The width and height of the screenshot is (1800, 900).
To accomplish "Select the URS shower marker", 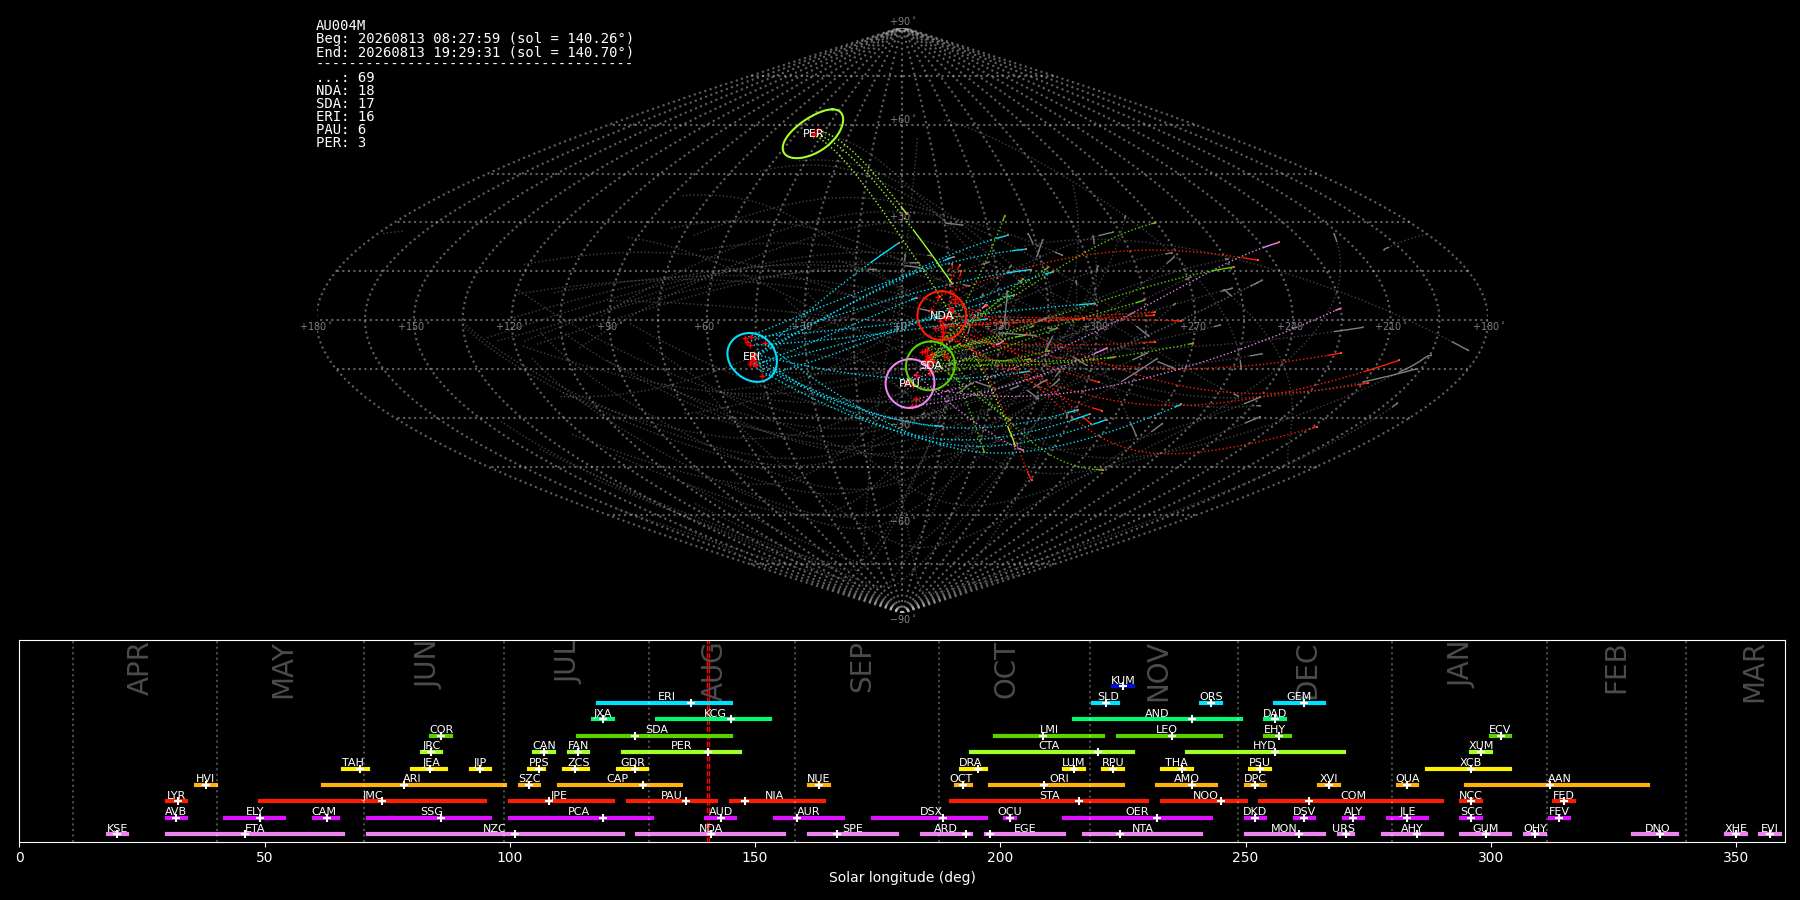I will (1345, 834).
